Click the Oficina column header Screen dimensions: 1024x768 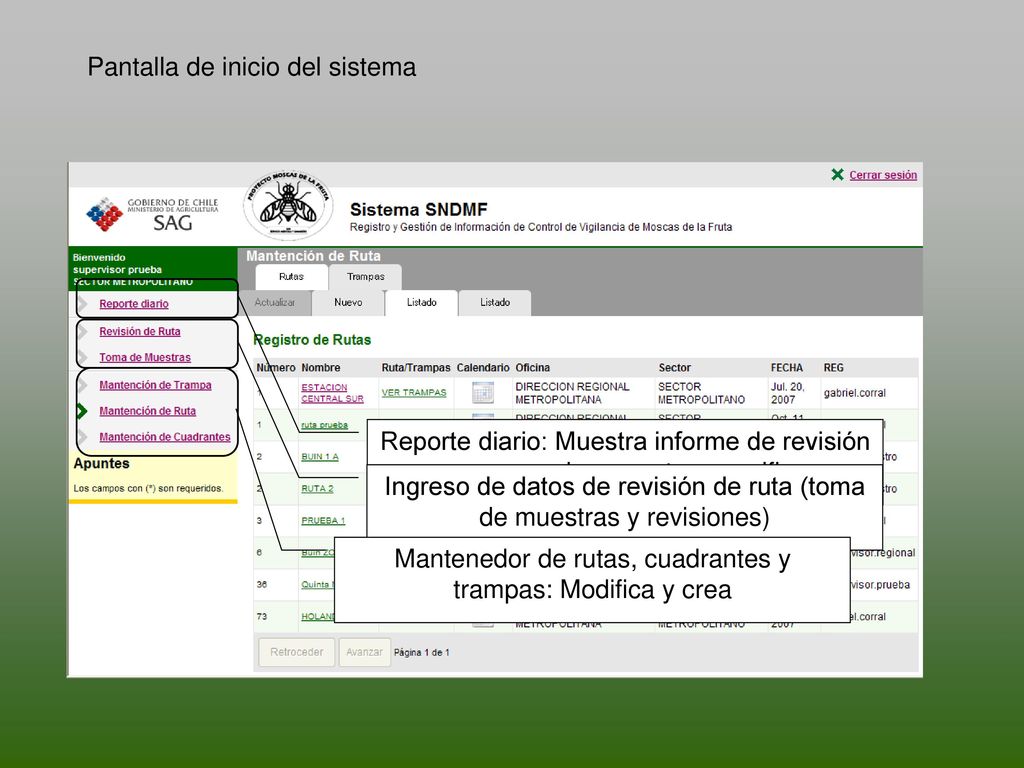(532, 368)
